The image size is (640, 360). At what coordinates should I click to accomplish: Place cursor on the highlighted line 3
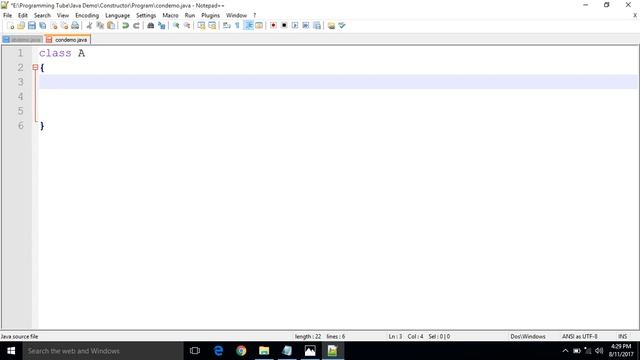pyautogui.click(x=338, y=82)
